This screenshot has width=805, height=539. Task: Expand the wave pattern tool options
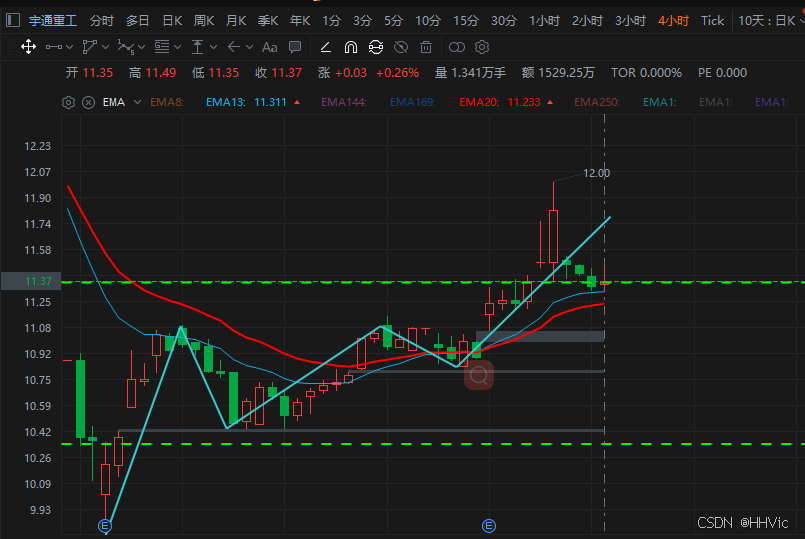pyautogui.click(x=141, y=47)
